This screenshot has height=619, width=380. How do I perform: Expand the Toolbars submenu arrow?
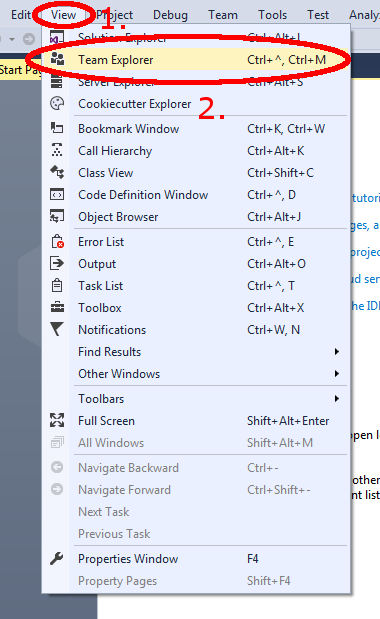point(337,399)
